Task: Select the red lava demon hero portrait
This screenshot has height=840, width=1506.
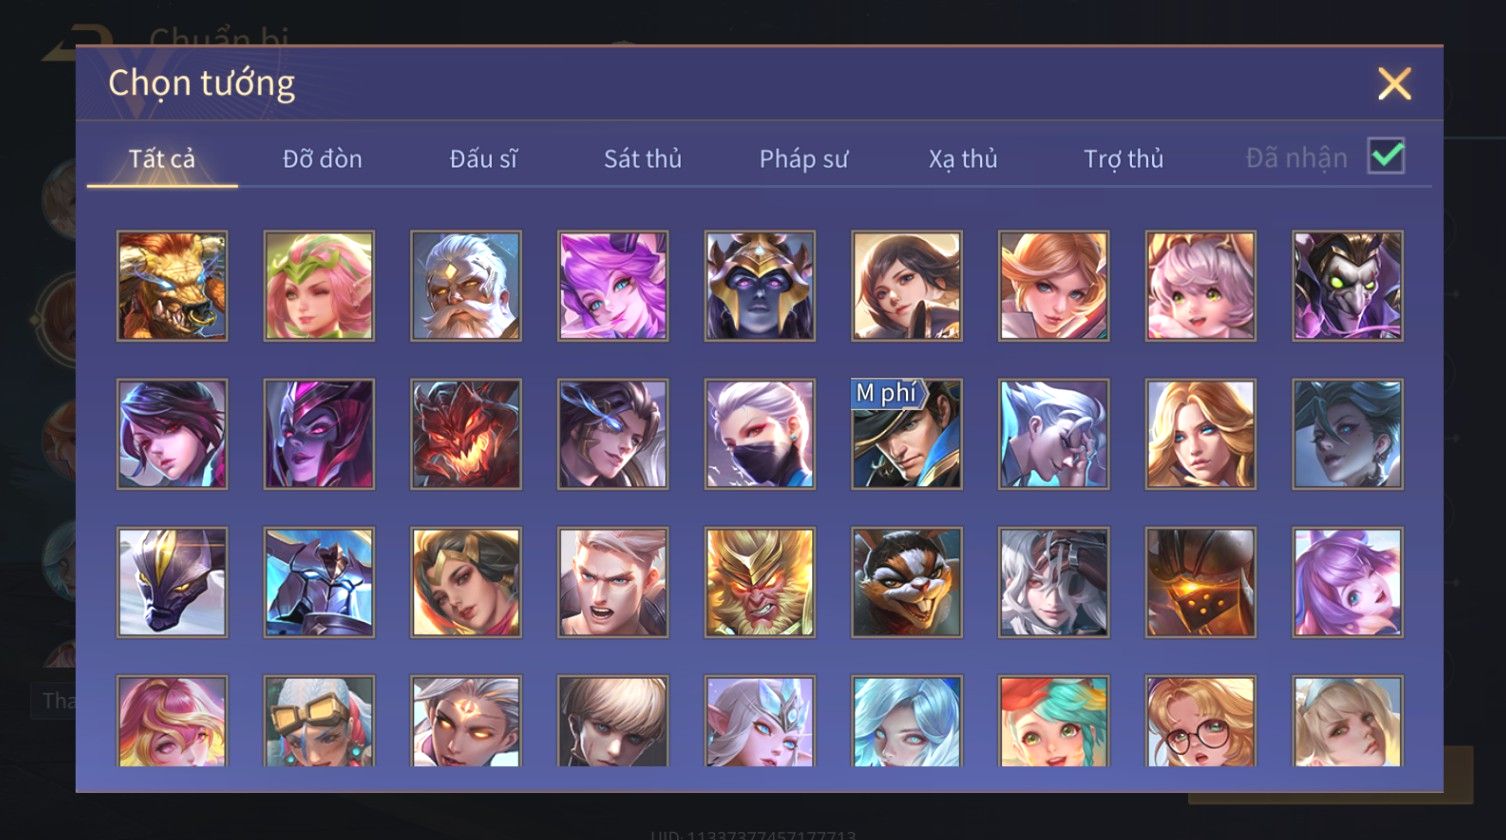Action: 466,434
